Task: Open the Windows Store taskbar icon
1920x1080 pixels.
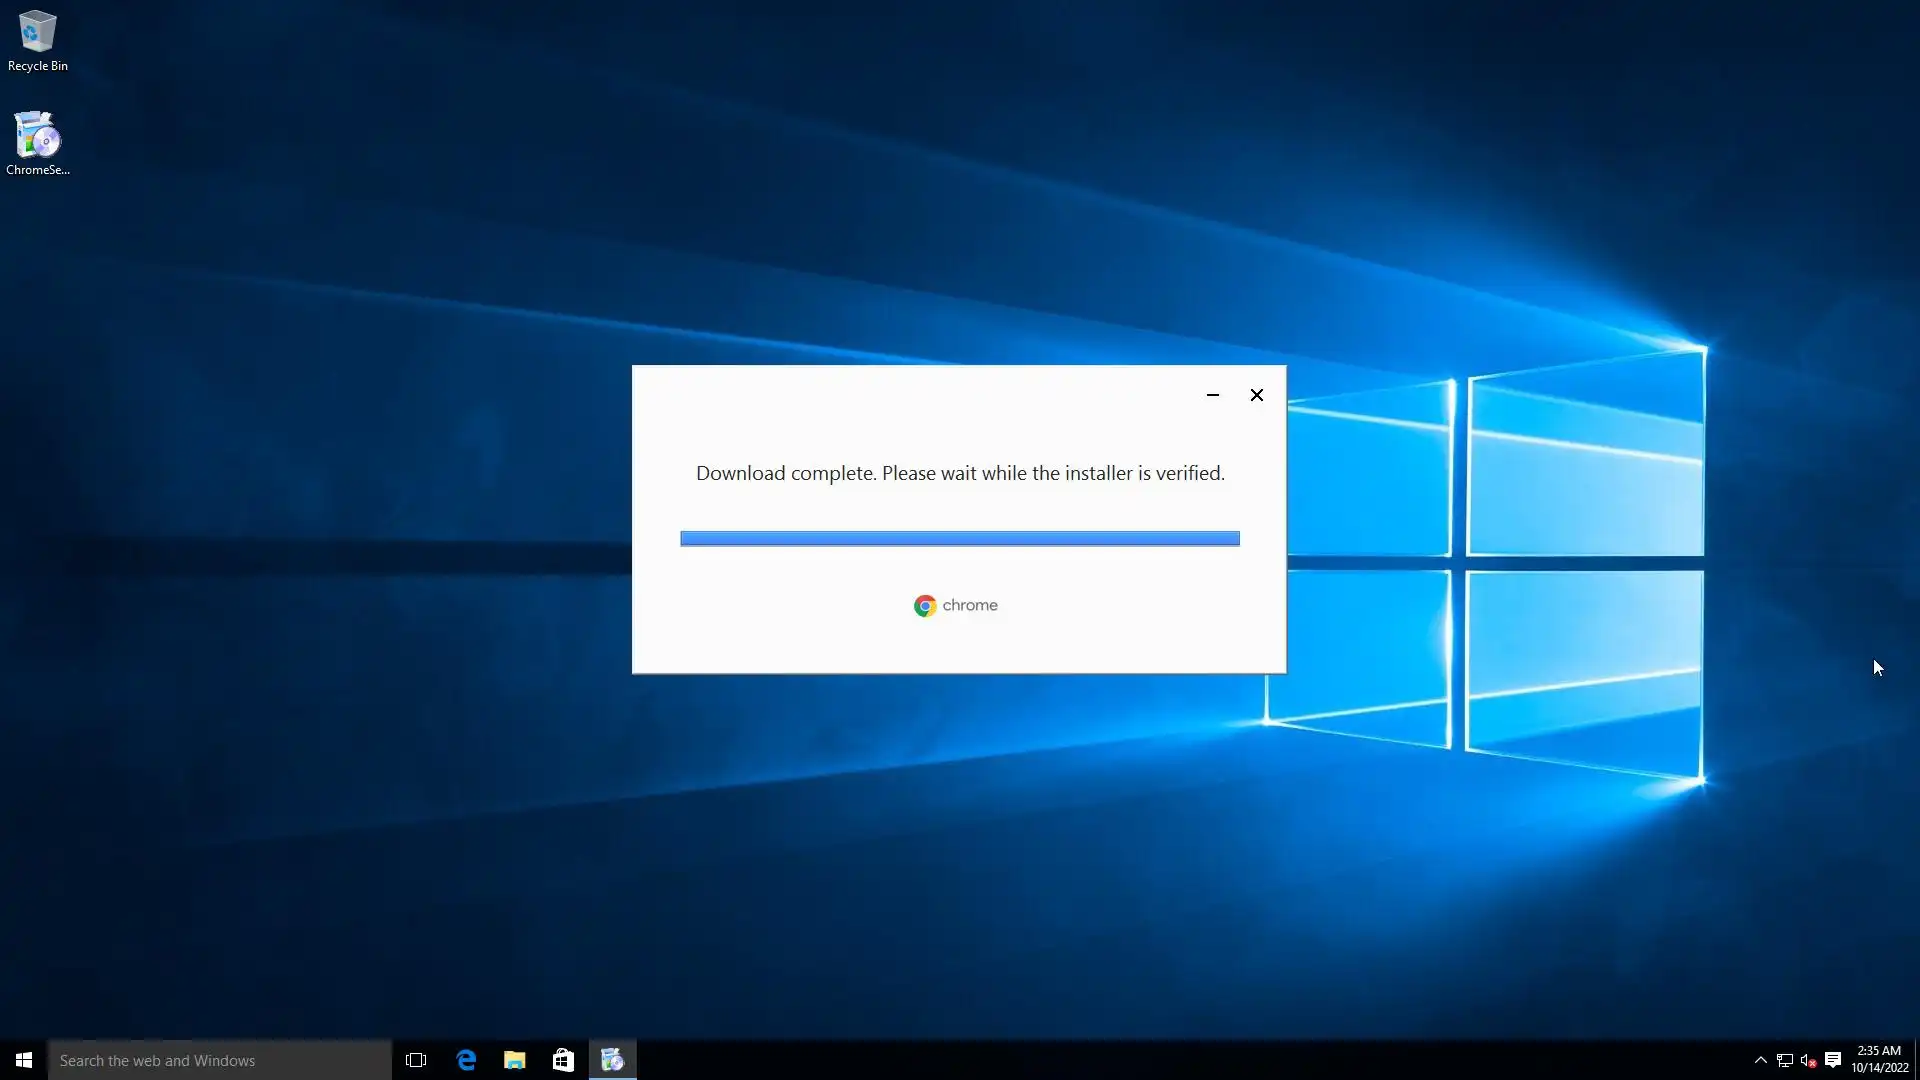Action: (x=563, y=1060)
